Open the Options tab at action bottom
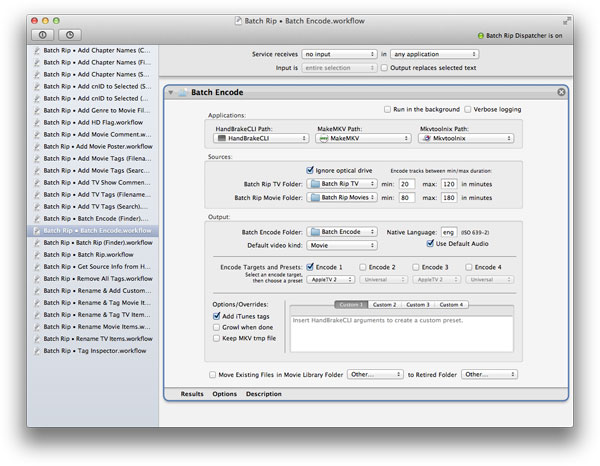The width and height of the screenshot is (600, 466). pos(224,394)
